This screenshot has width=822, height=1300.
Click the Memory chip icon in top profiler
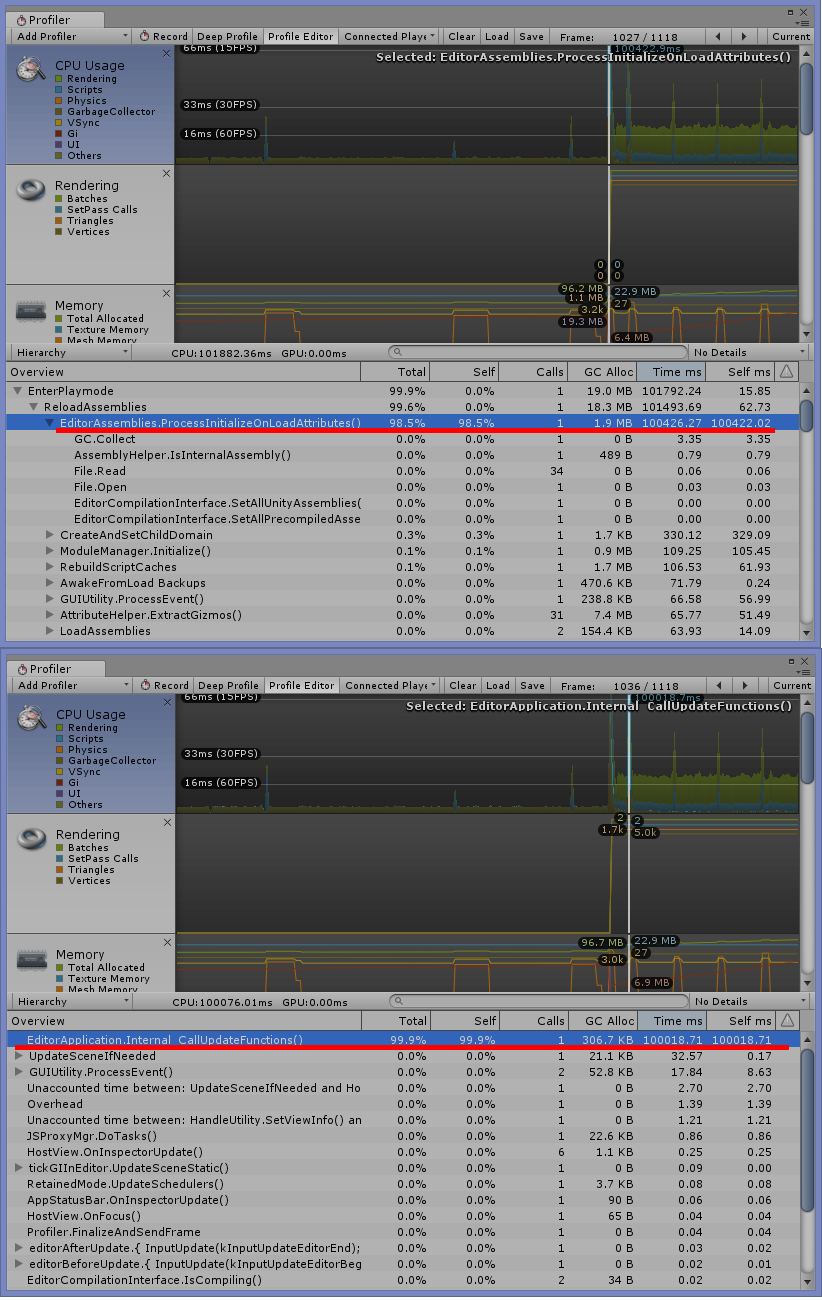click(31, 311)
